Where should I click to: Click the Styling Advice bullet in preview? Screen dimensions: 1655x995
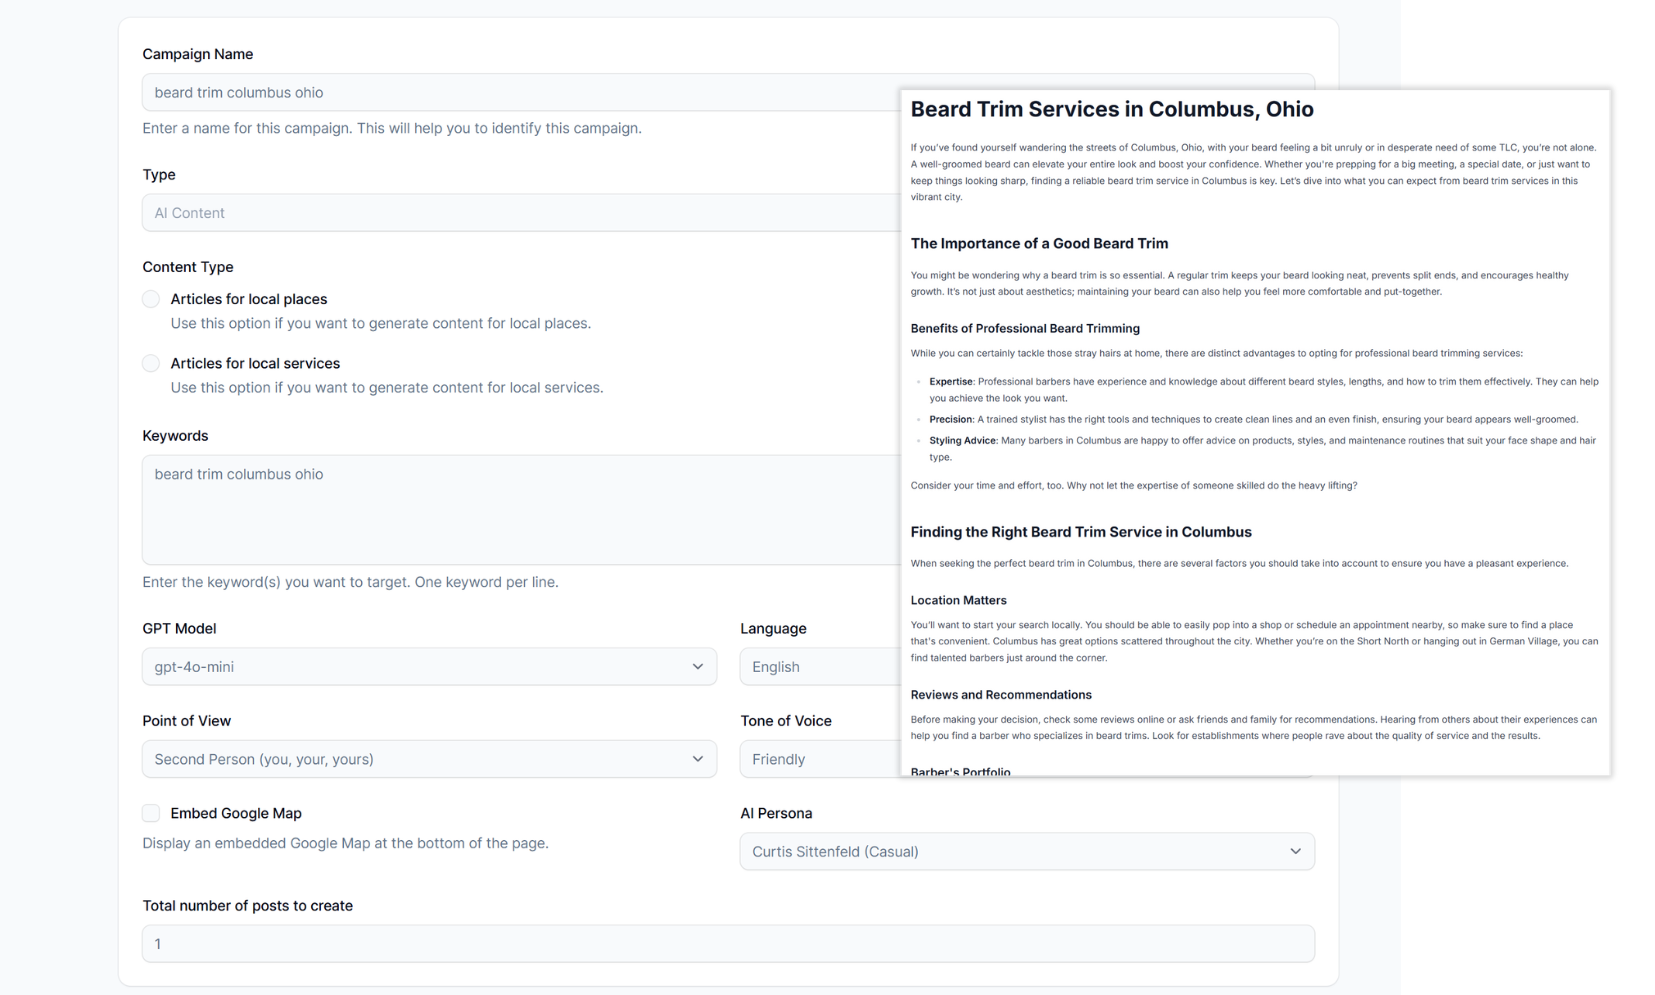click(962, 440)
